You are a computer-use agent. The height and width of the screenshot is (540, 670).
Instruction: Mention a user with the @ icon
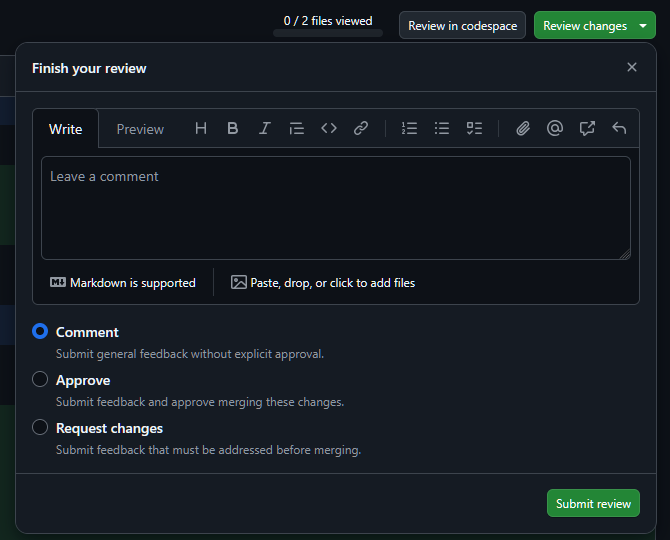(555, 128)
